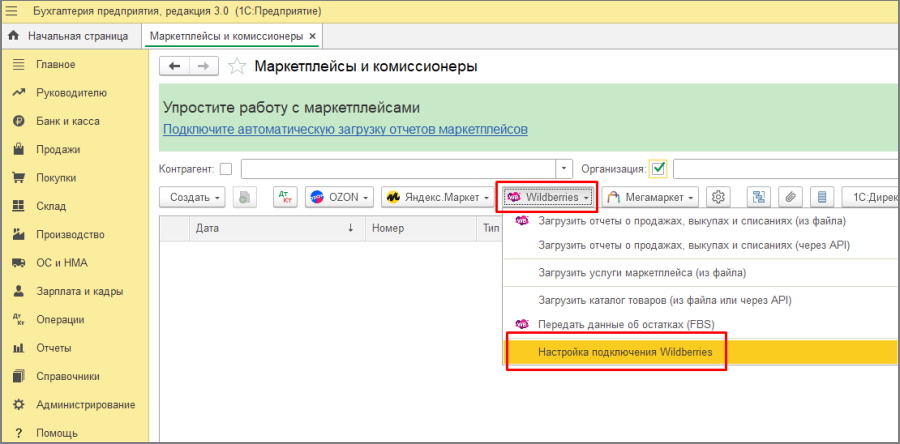This screenshot has height=444, width=900.
Task: Expand the Контрагент field dropdown arrow
Action: click(565, 169)
